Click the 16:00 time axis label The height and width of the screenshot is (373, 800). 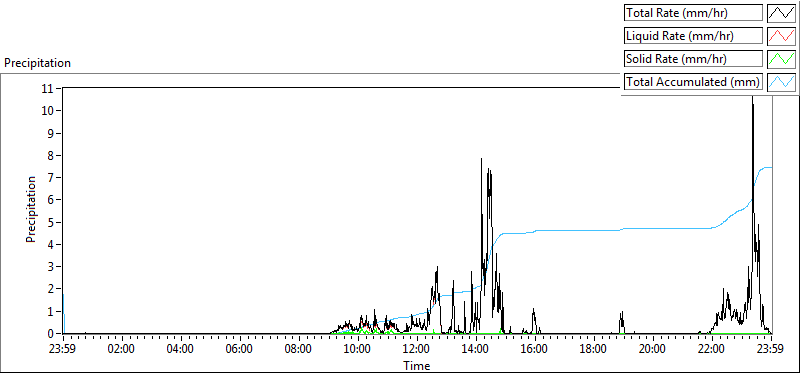click(535, 350)
